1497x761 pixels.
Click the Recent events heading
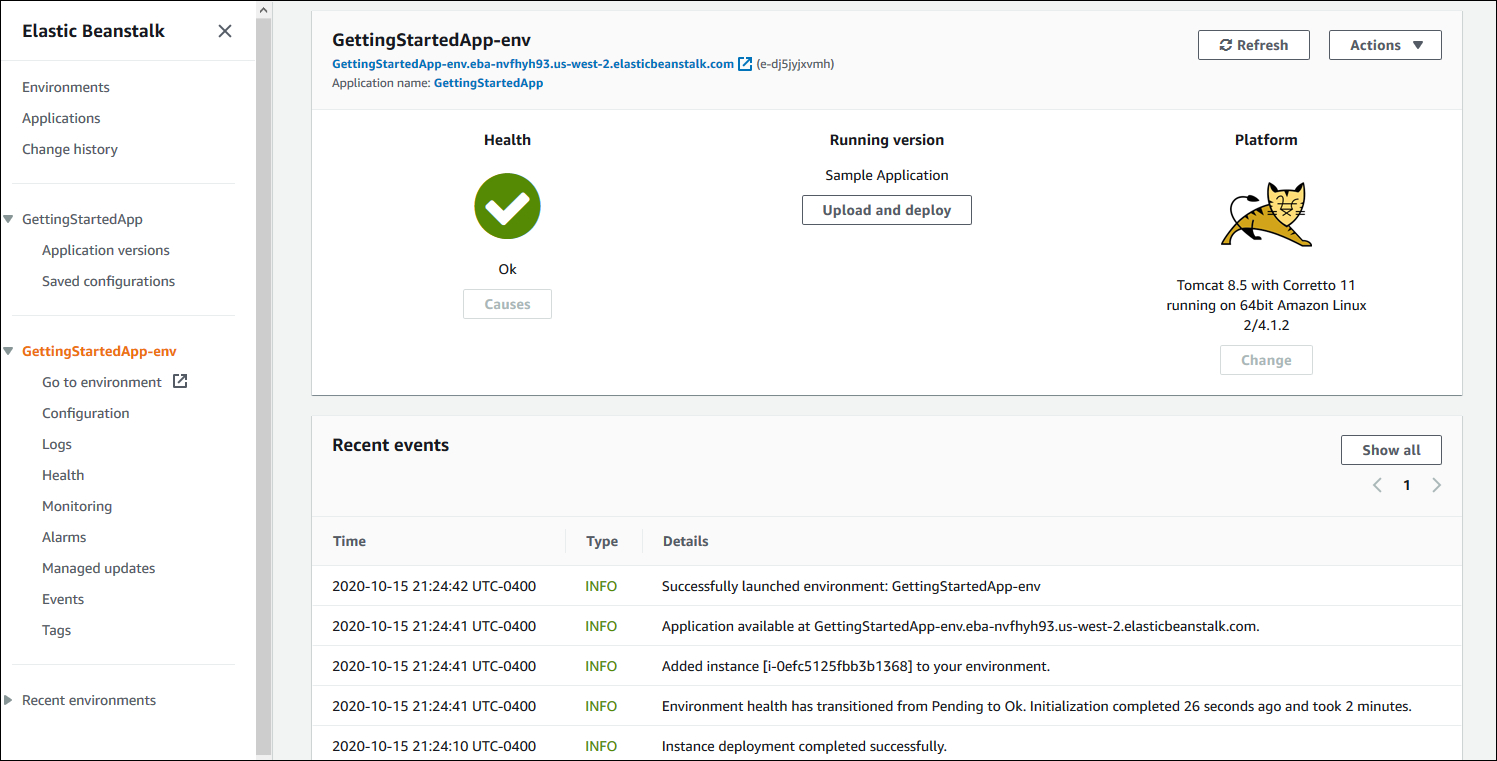[391, 445]
